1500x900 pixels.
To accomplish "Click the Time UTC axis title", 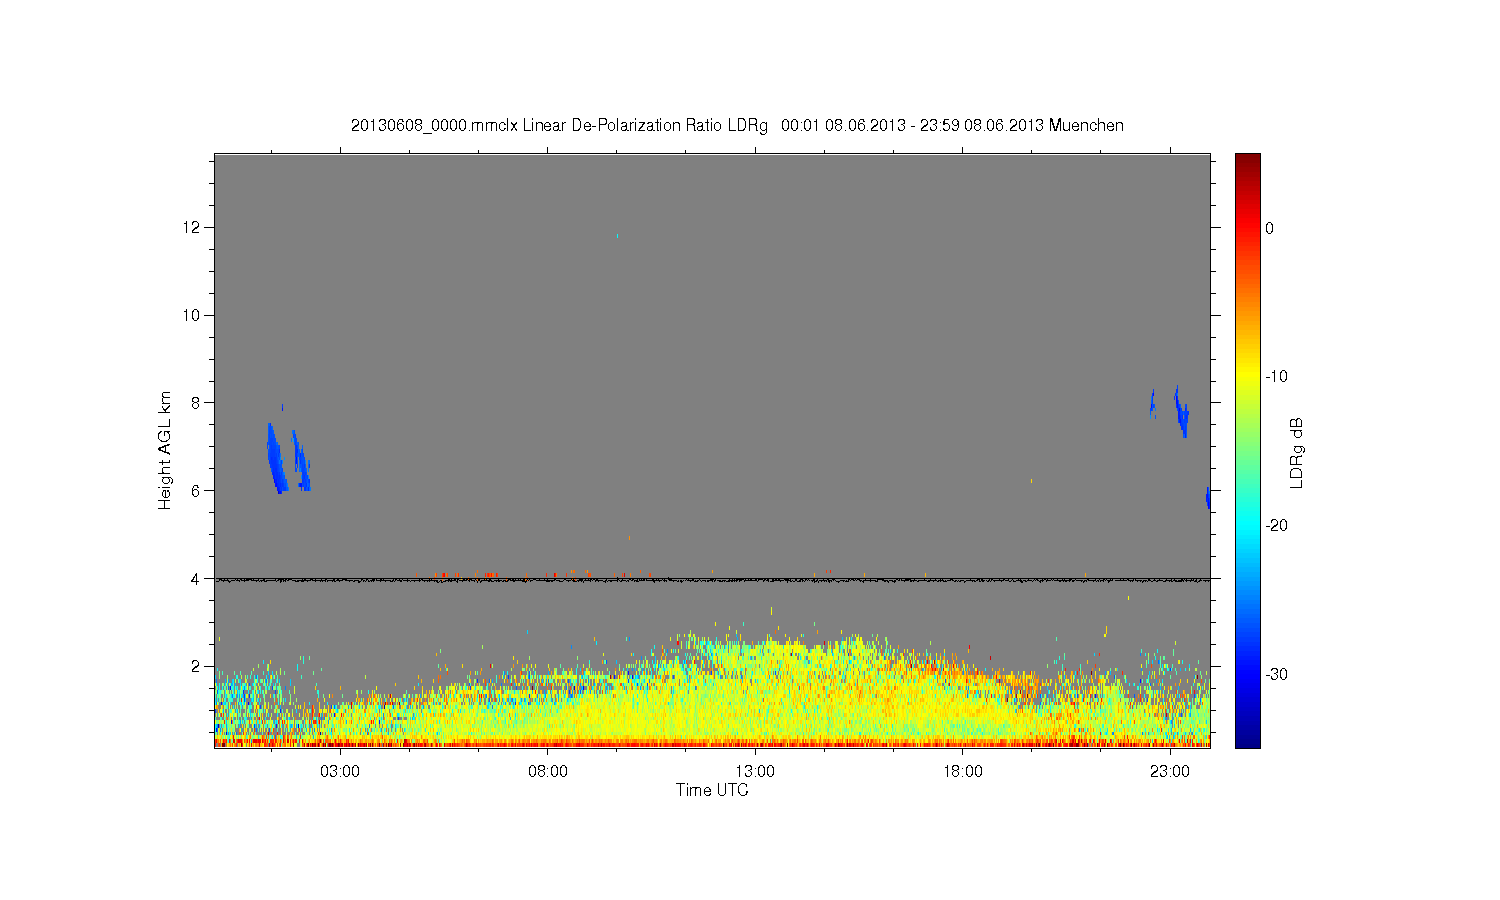I will click(x=712, y=790).
